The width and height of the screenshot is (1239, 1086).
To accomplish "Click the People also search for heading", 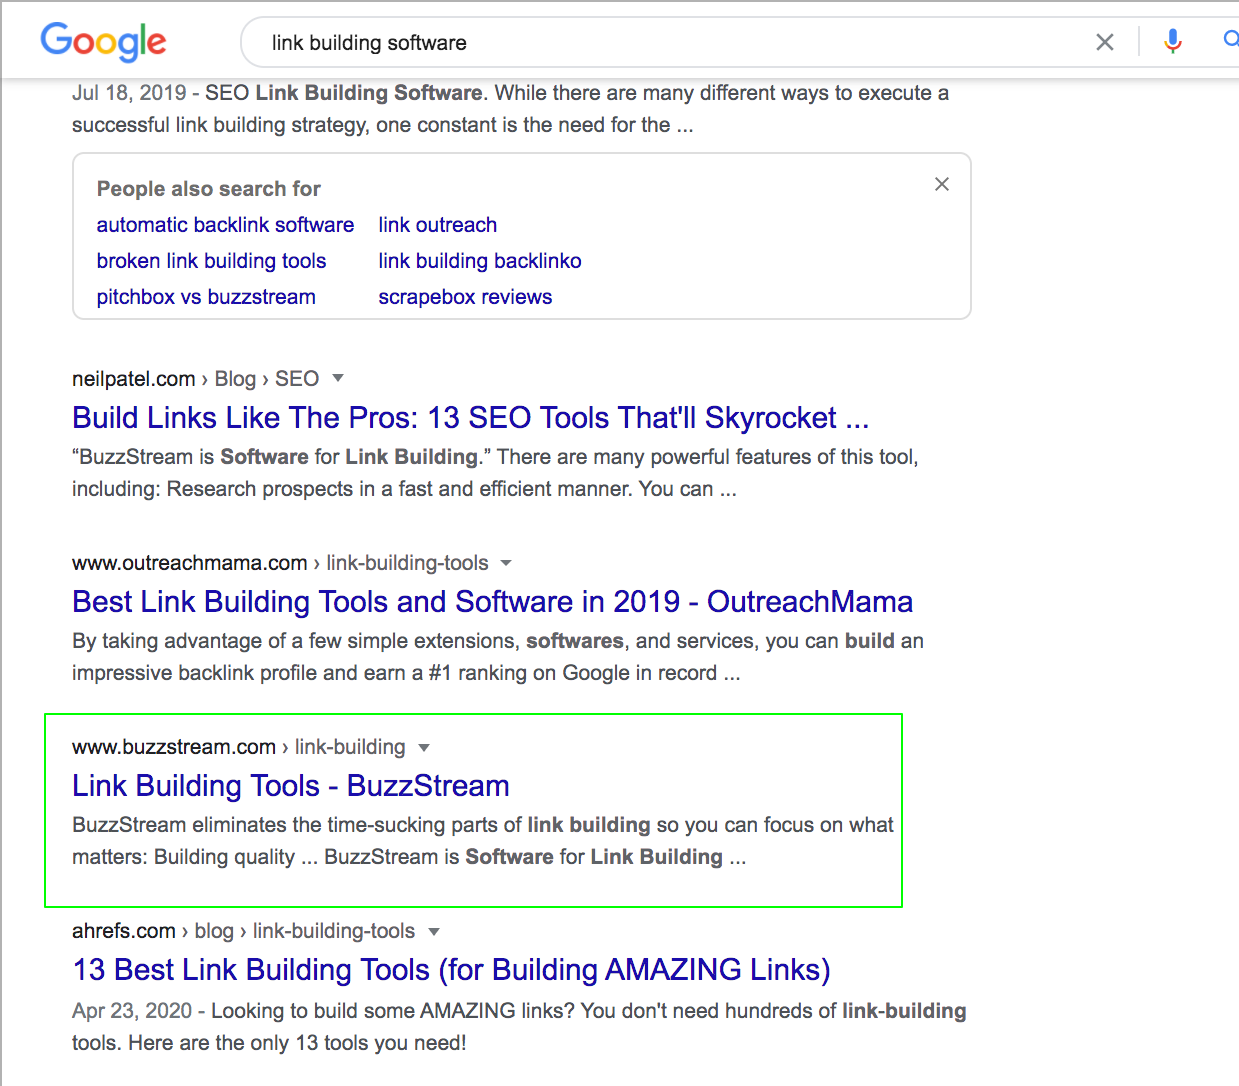I will (x=209, y=189).
